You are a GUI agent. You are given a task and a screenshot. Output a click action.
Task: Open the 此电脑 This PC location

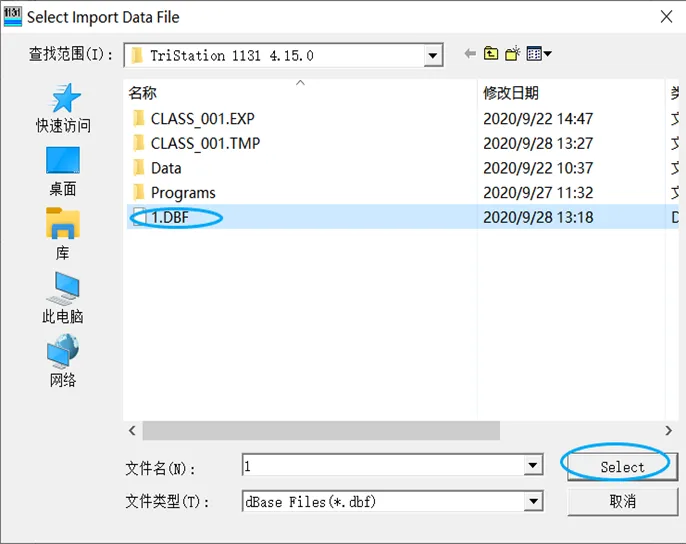click(x=63, y=298)
